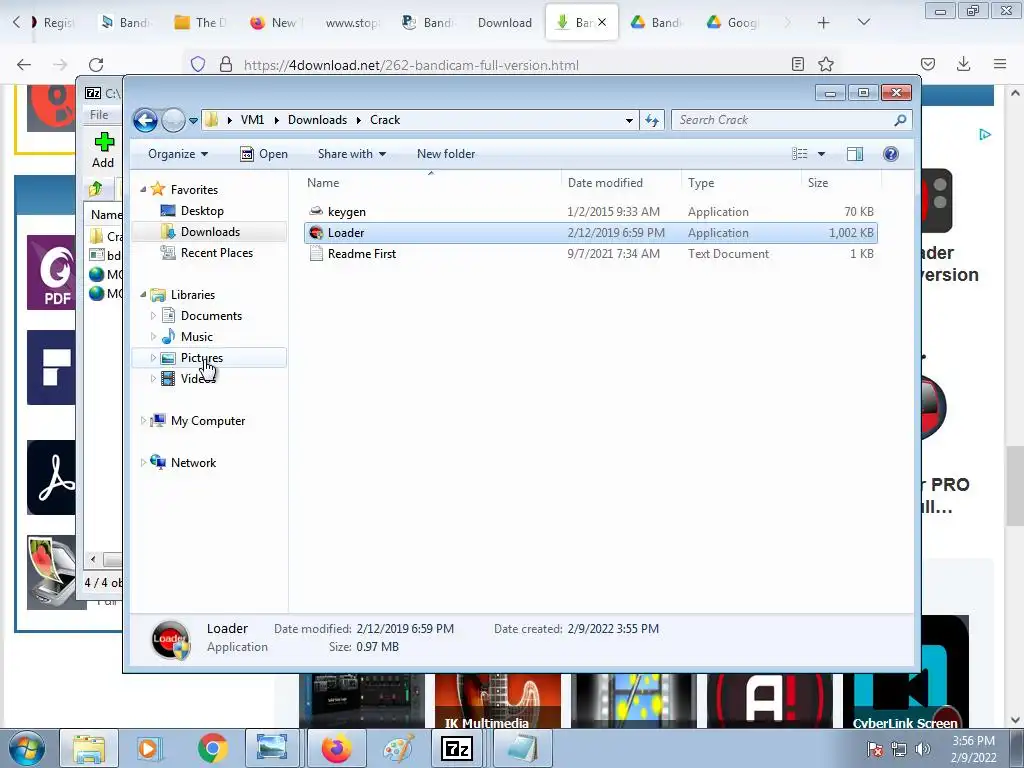Viewport: 1024px width, 768px height.
Task: Sort by Date modified column
Action: [620, 183]
